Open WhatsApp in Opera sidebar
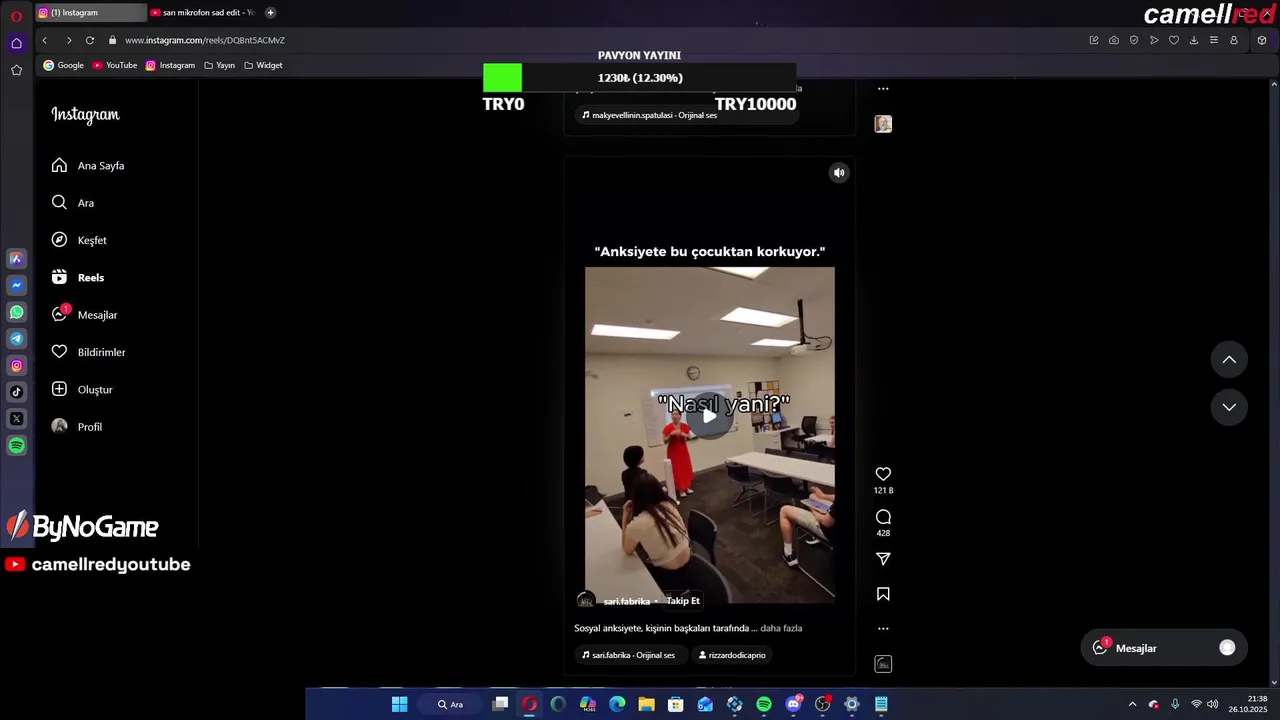This screenshot has height=720, width=1280. (x=16, y=312)
